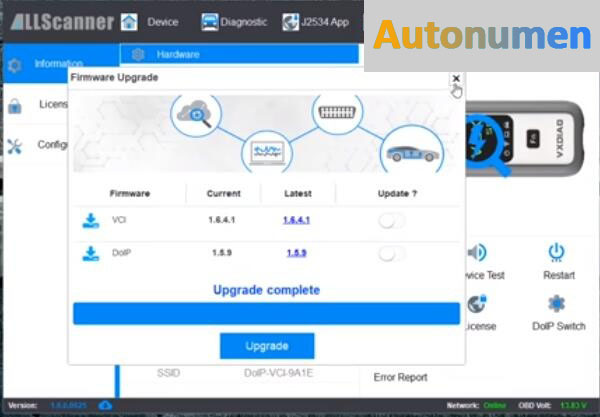Screen dimensions: 600x417
Task: Open latest DoIP version link 1.5.9
Action: [297, 253]
